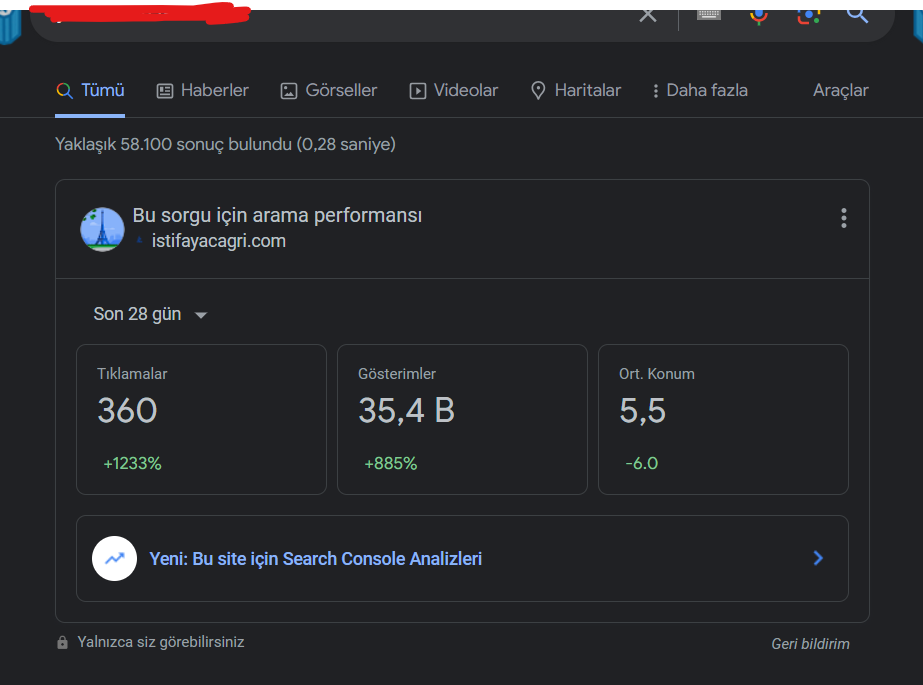Open the Haritalar tab
Screen dimensions: 923x685
pos(576,91)
